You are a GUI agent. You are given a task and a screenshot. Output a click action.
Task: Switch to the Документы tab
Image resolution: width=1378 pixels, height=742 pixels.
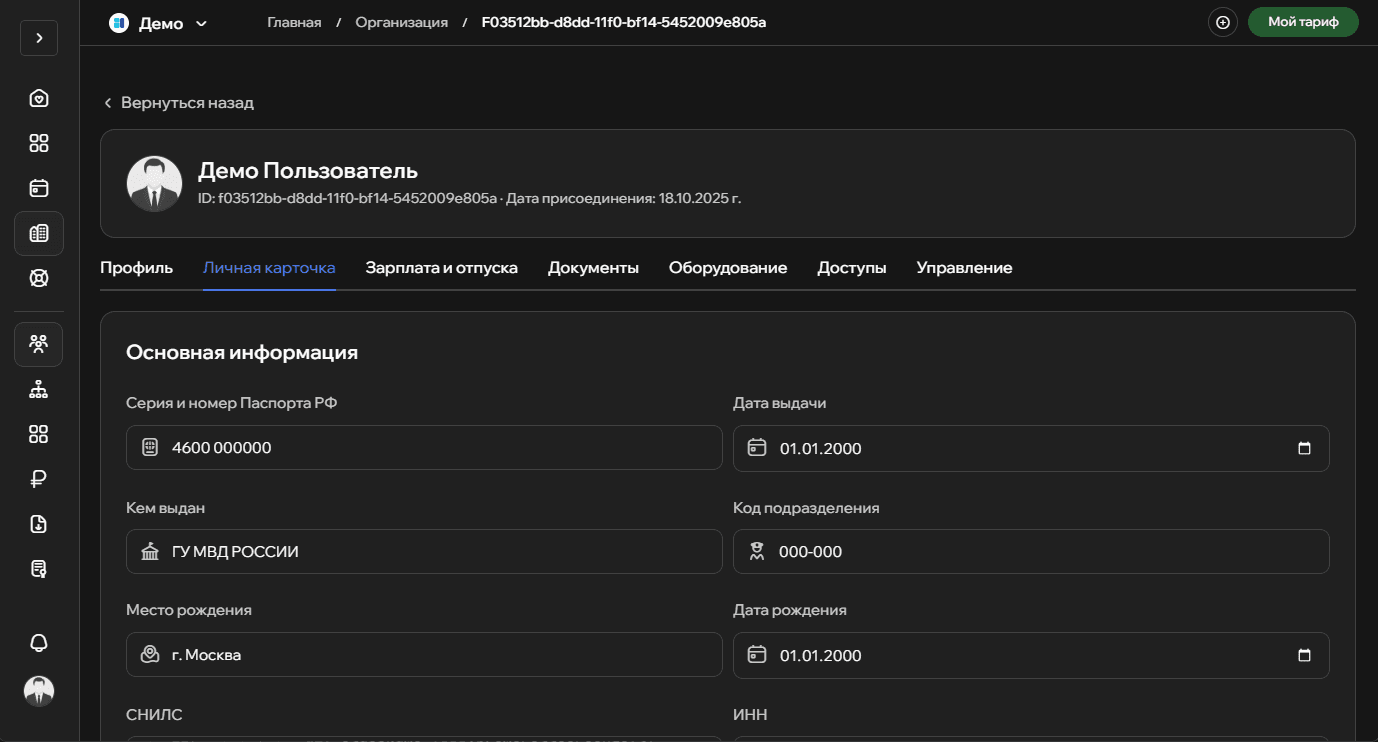[x=593, y=268]
